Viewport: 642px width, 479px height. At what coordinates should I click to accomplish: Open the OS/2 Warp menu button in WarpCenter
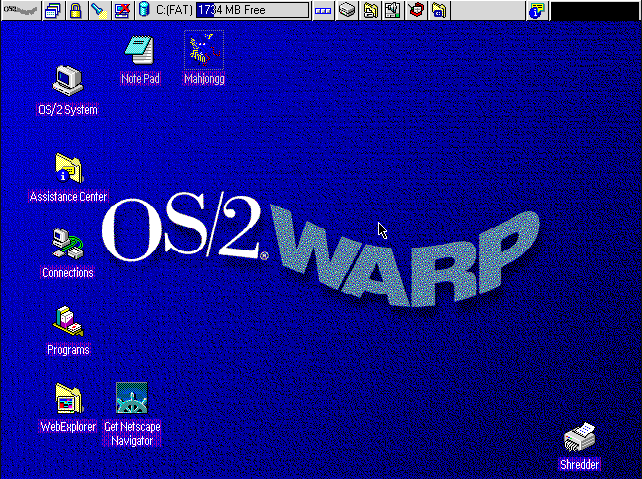tap(20, 10)
